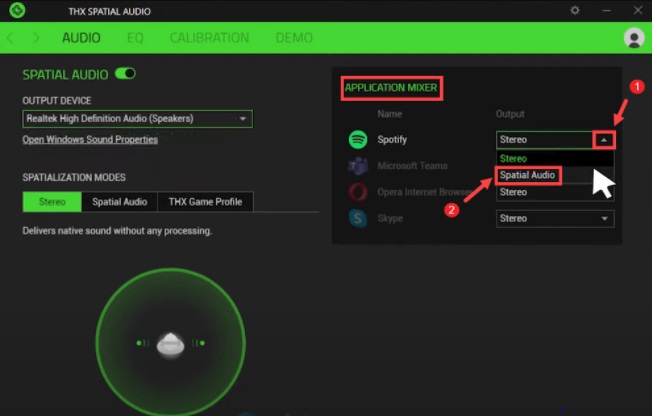The width and height of the screenshot is (652, 416).
Task: Click the mode description text
Action: (117, 231)
